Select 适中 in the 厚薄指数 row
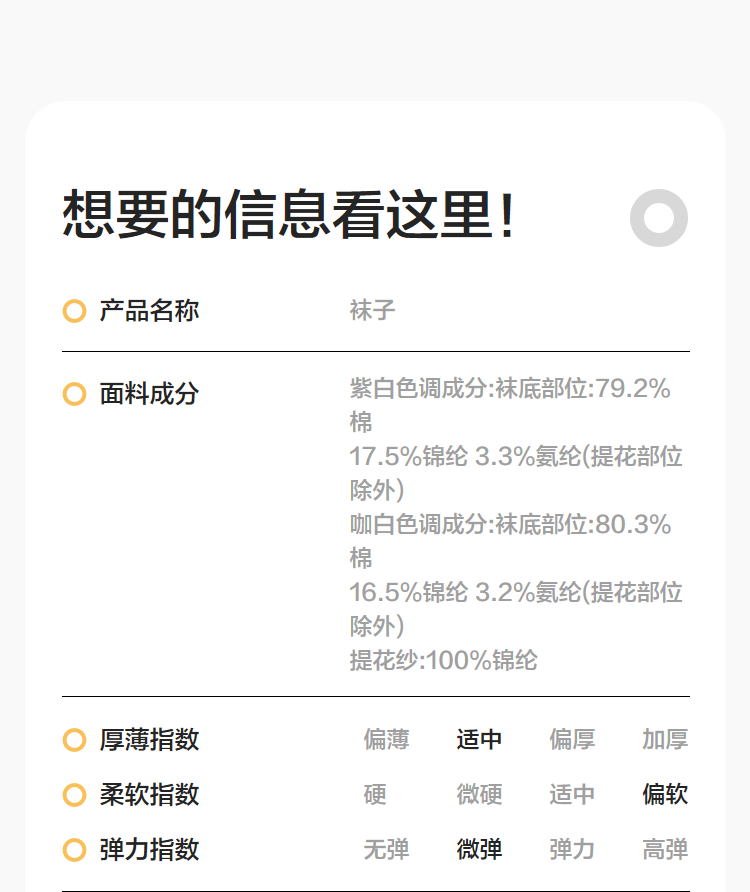Screen dimensions: 750x892 tap(479, 740)
